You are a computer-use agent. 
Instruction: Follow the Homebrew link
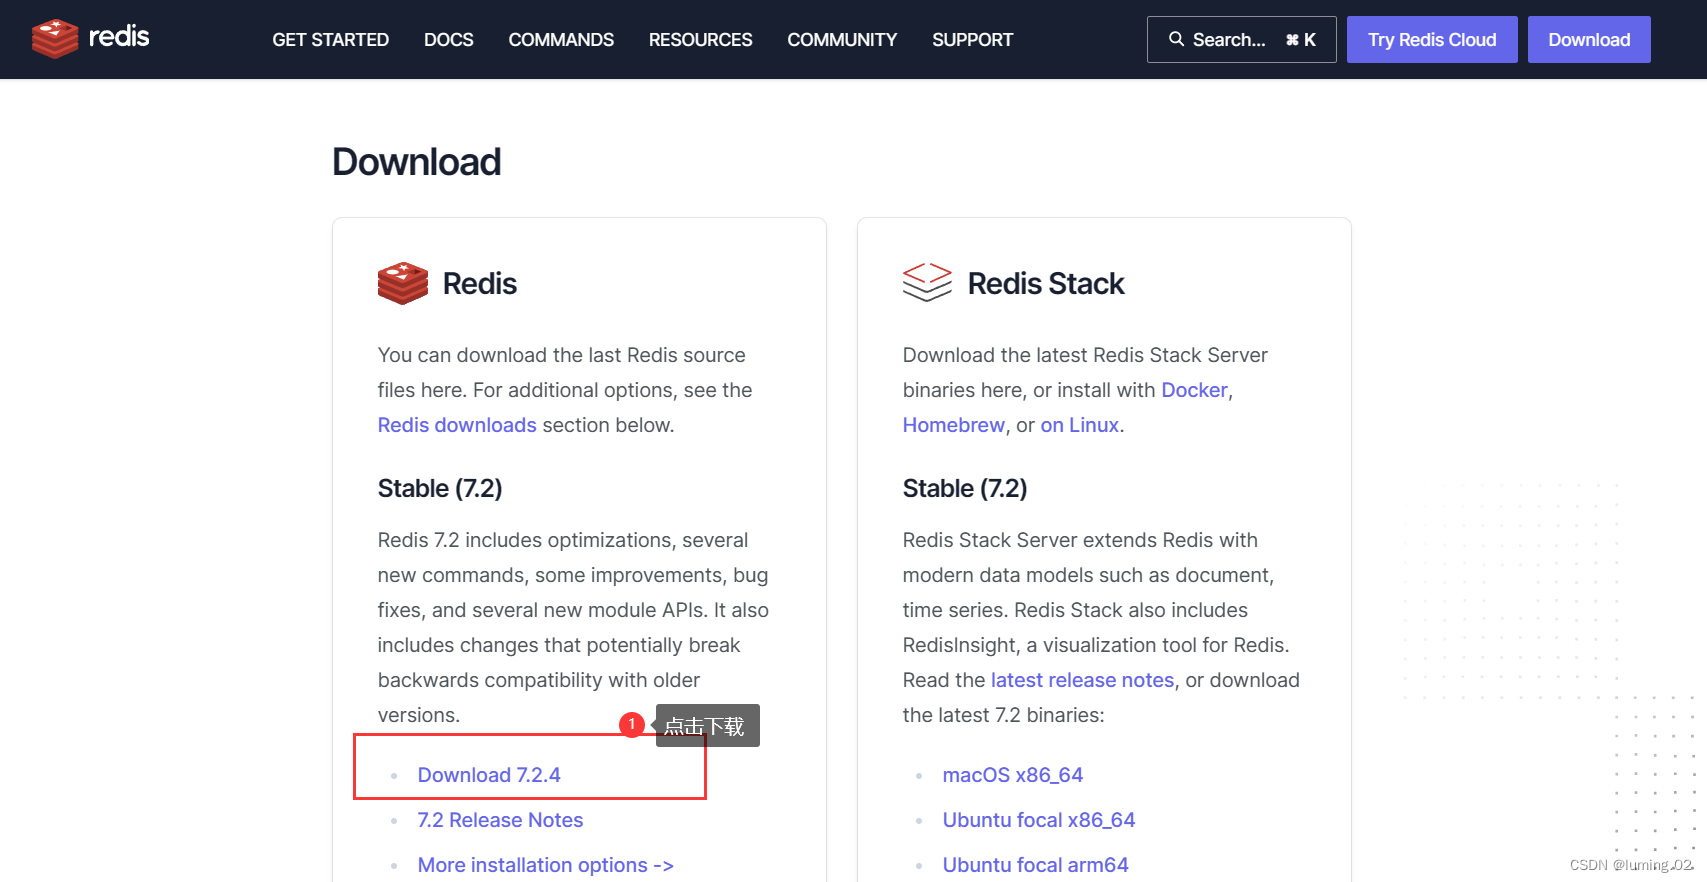[x=953, y=425]
